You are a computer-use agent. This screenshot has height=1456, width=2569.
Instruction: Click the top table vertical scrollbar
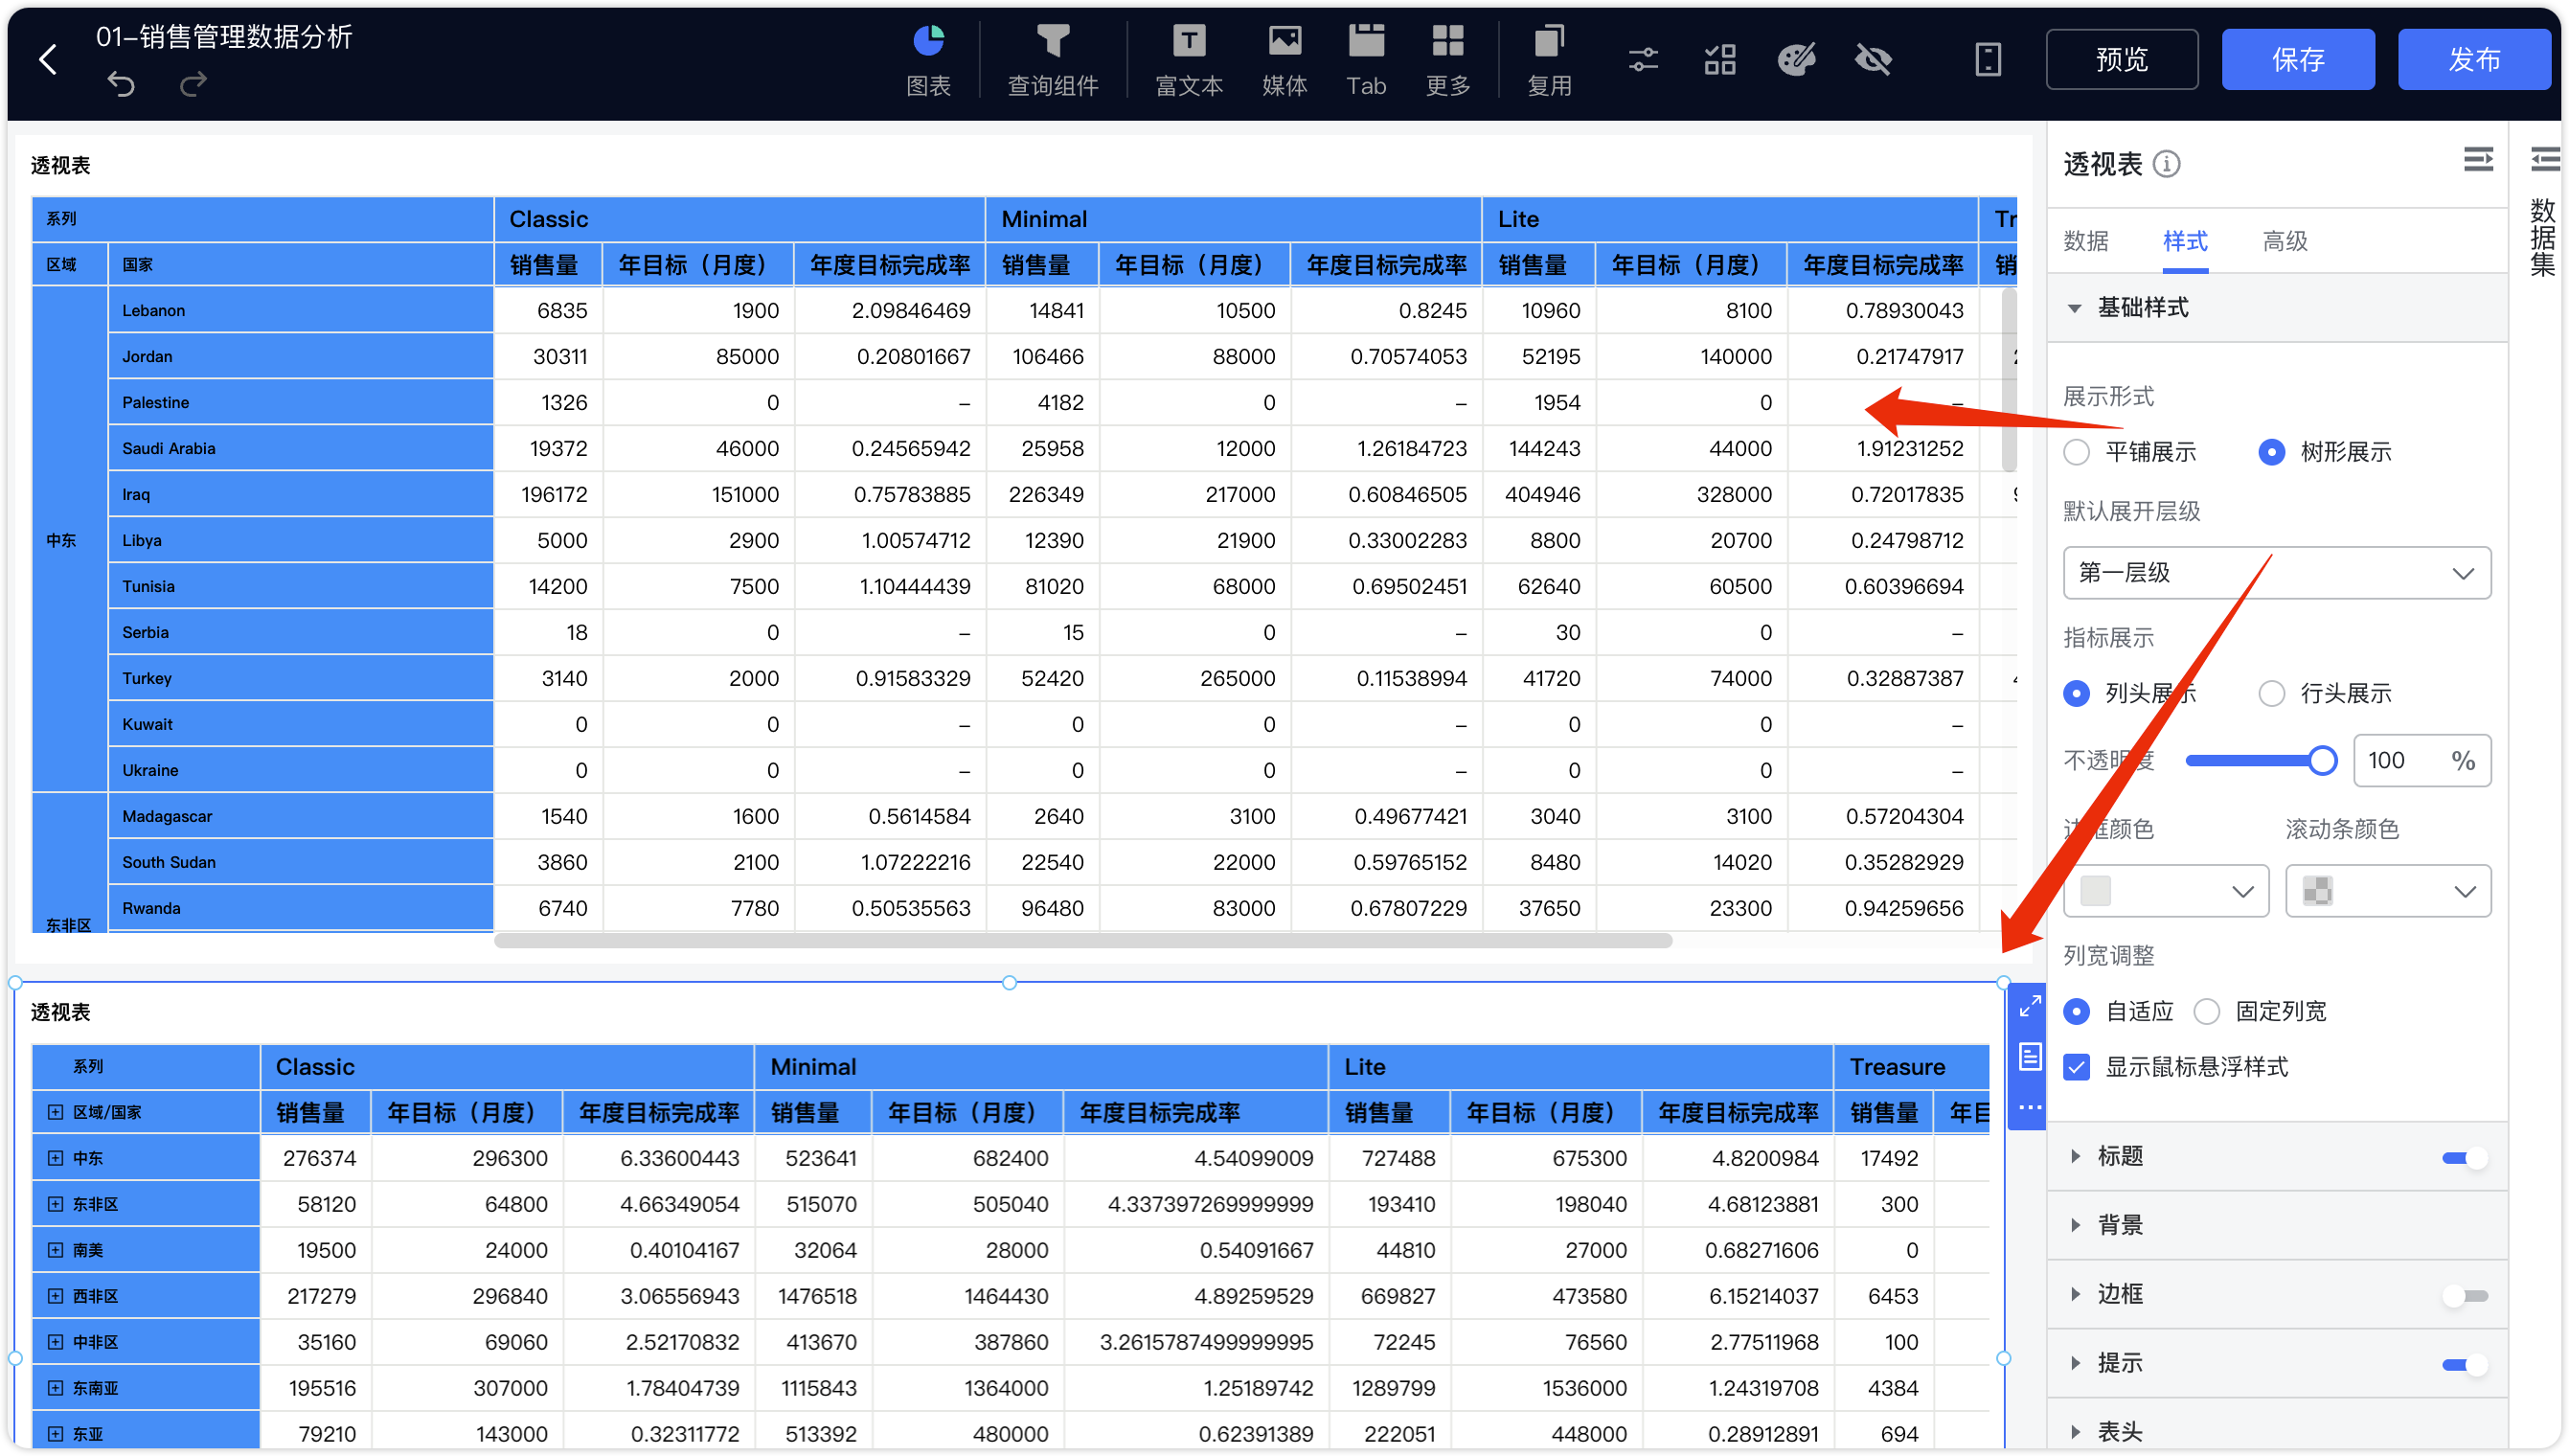click(x=2008, y=380)
